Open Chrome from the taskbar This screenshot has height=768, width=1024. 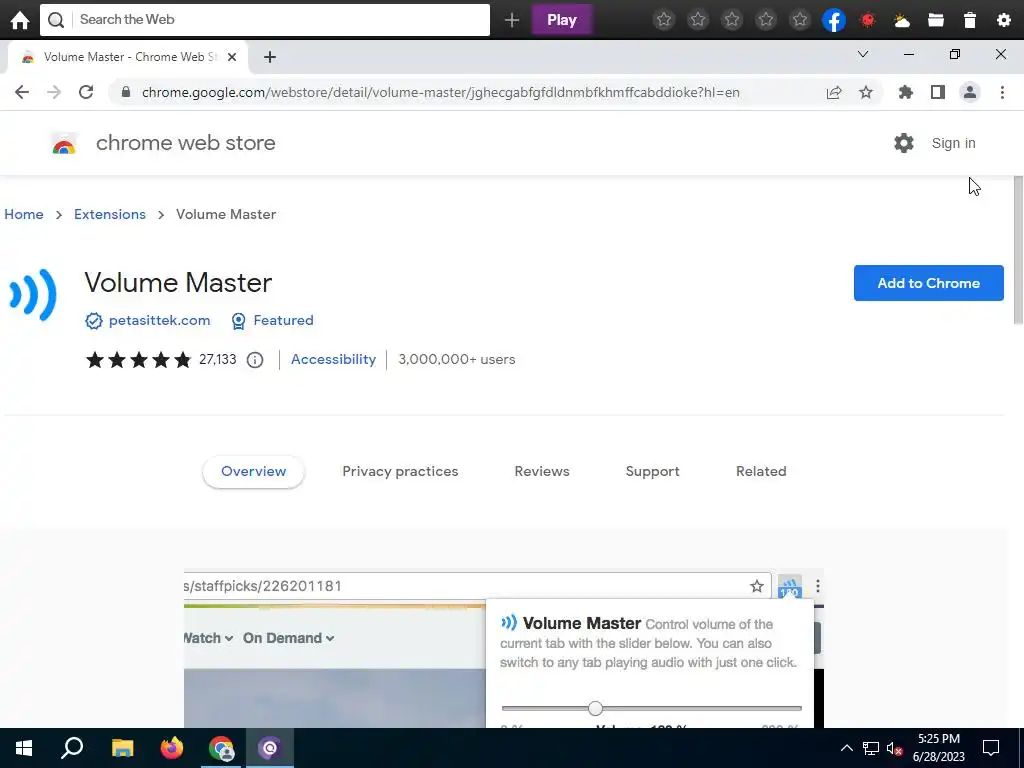tap(221, 748)
